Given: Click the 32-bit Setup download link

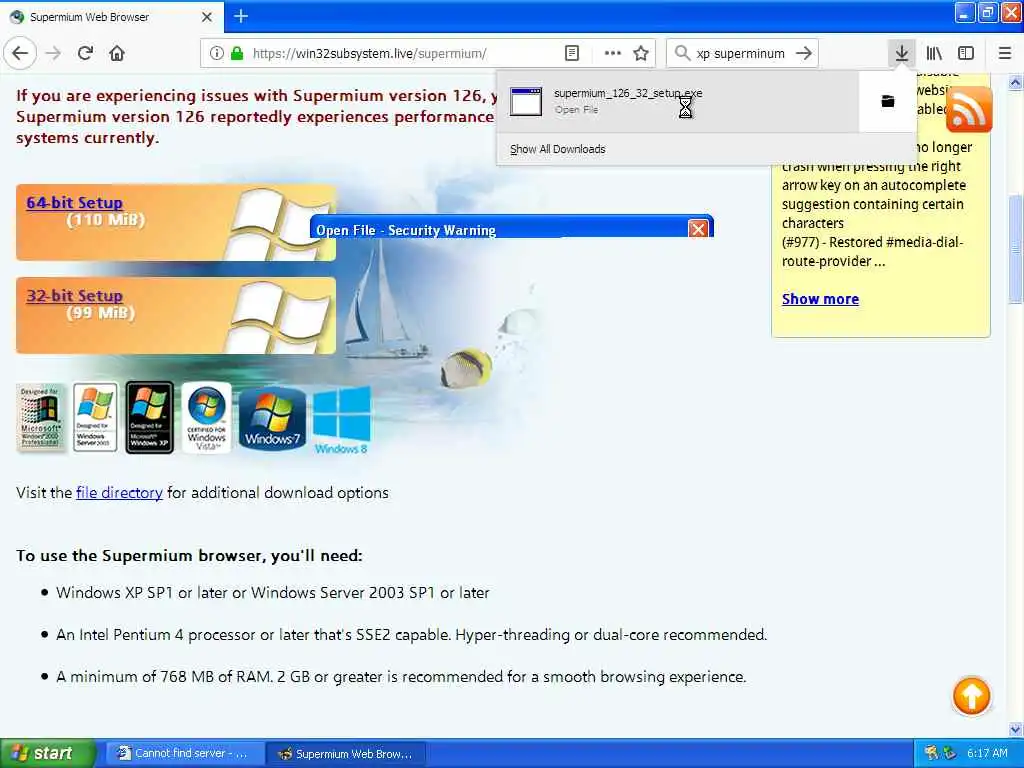Looking at the screenshot, I should (x=74, y=295).
